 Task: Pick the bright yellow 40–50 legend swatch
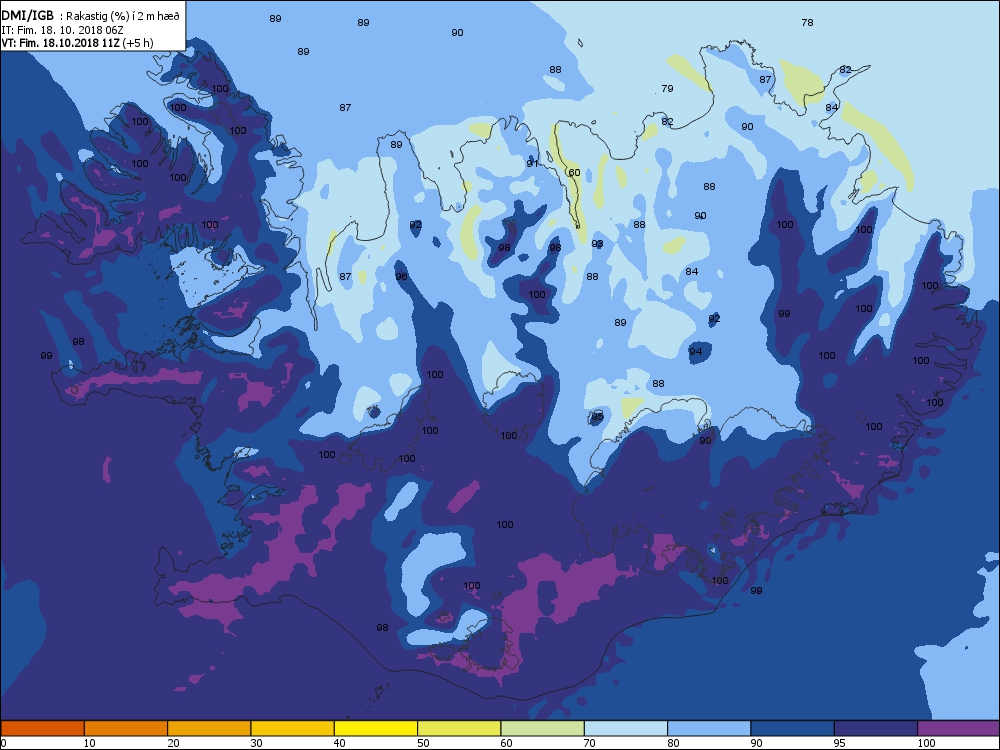click(x=376, y=728)
